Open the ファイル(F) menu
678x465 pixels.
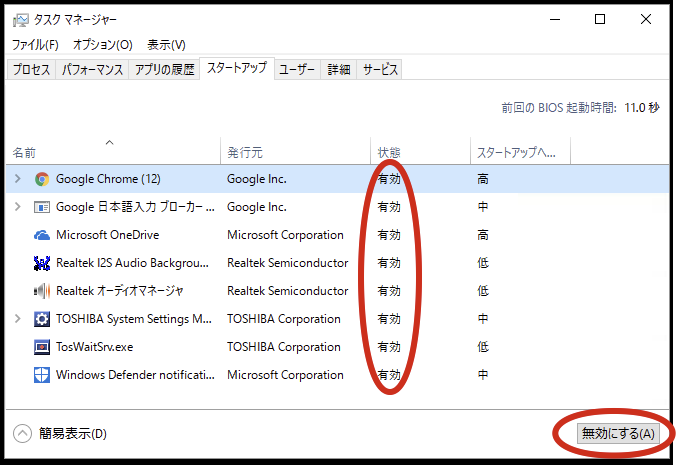click(x=35, y=45)
